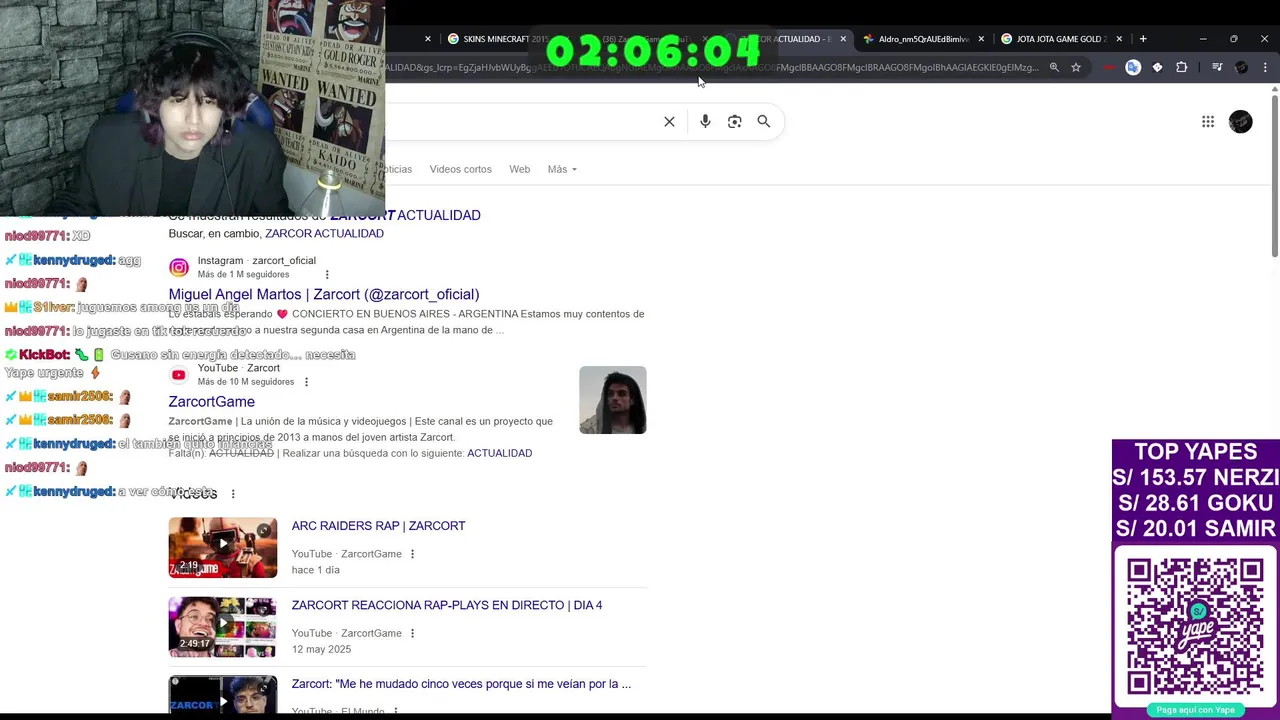The height and width of the screenshot is (720, 1280).
Task: Click the Yape QR code overlay
Action: pyautogui.click(x=1195, y=626)
